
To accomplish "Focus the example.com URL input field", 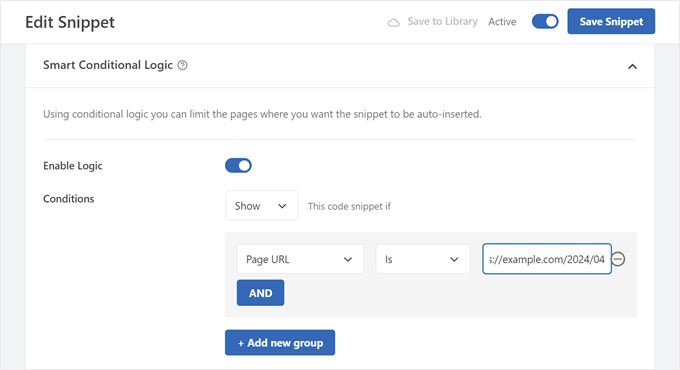I will pyautogui.click(x=547, y=259).
